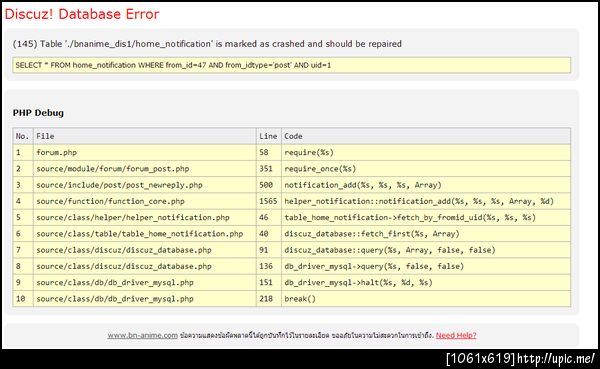Click the break() code cell

click(426, 299)
